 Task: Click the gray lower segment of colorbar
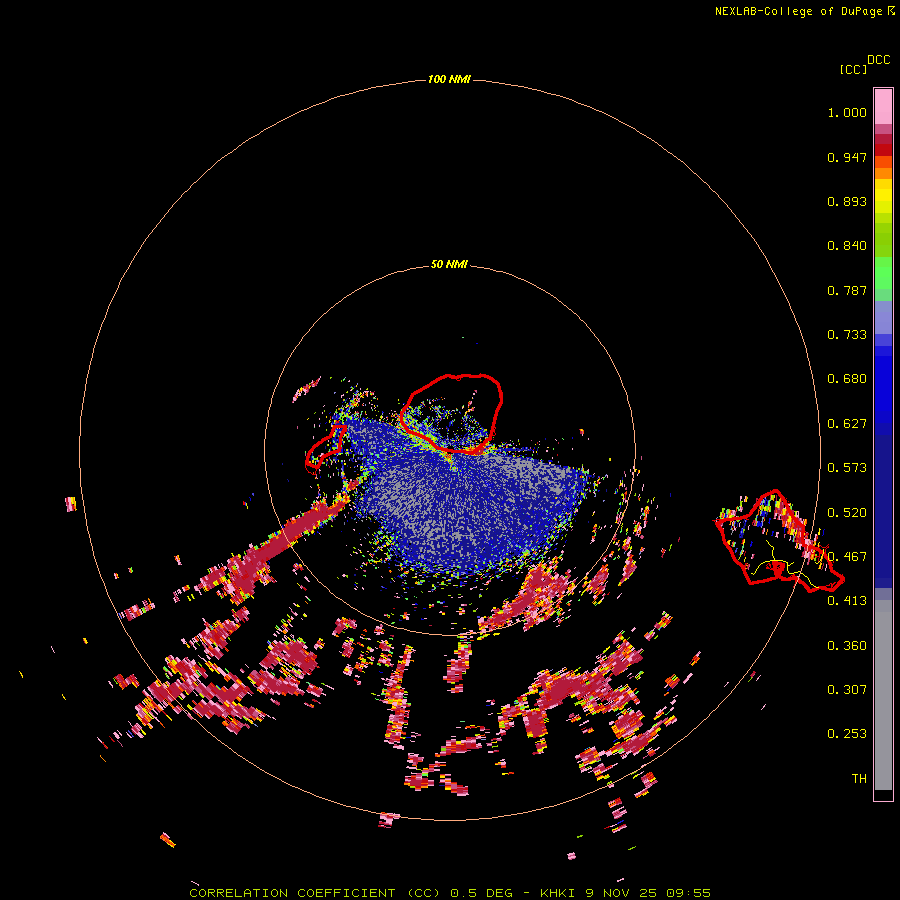[883, 695]
